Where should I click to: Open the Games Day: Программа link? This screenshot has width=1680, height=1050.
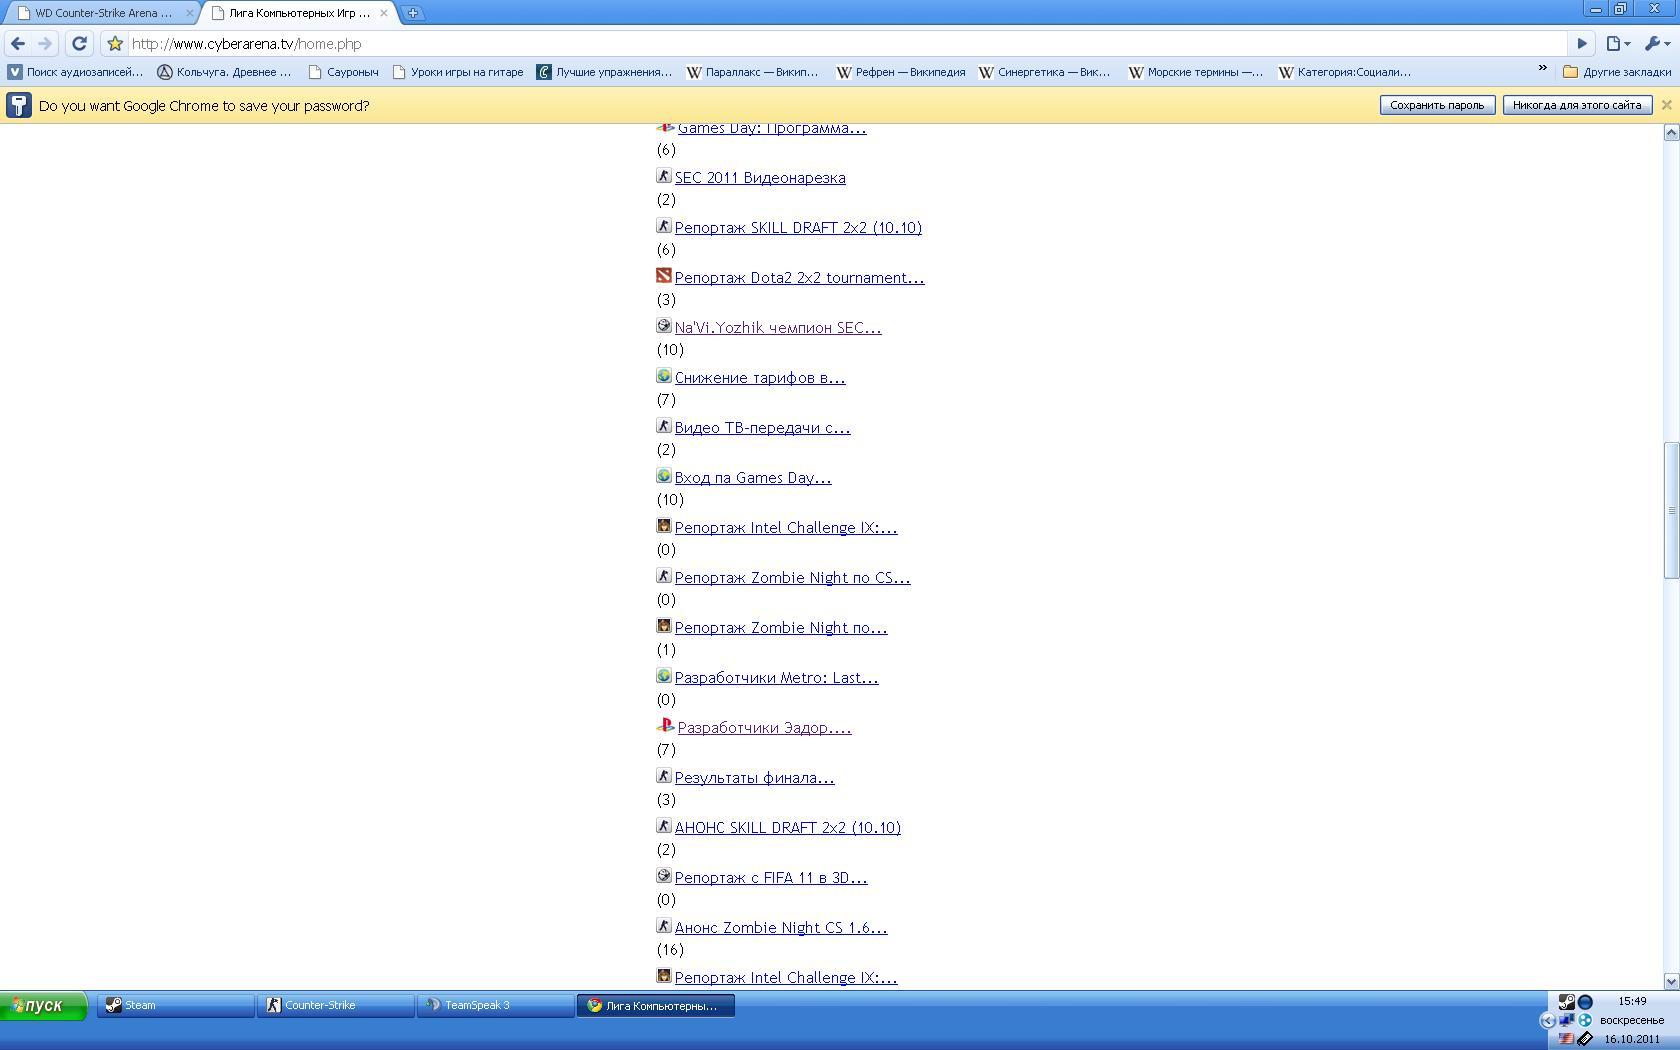[x=772, y=128]
